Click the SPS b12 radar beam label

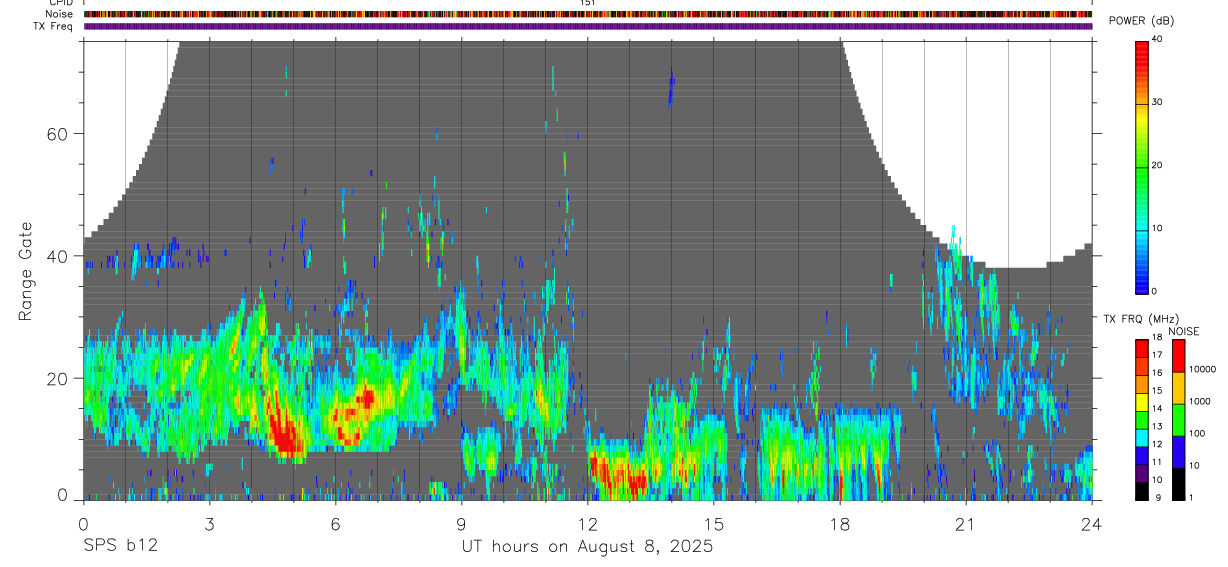tap(120, 546)
